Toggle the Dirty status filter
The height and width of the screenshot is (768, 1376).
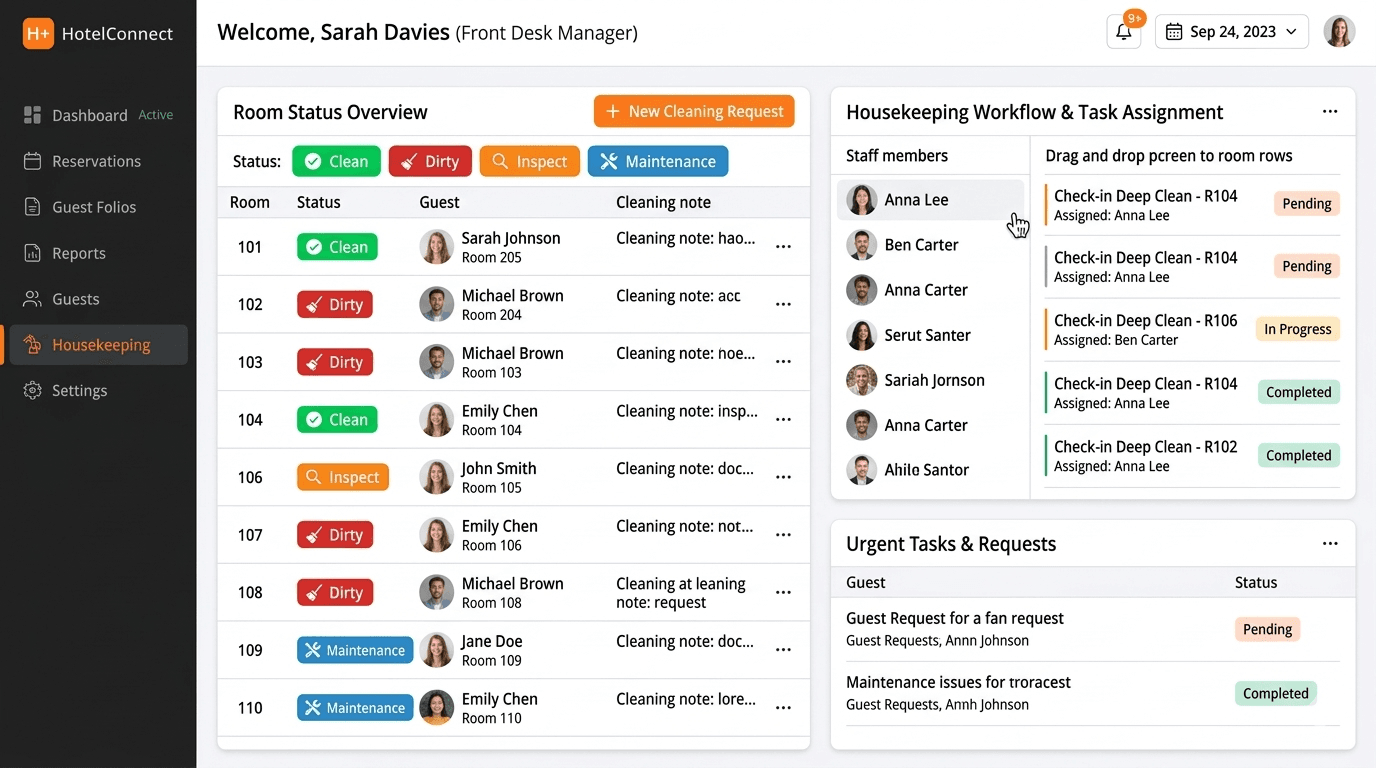tap(430, 162)
